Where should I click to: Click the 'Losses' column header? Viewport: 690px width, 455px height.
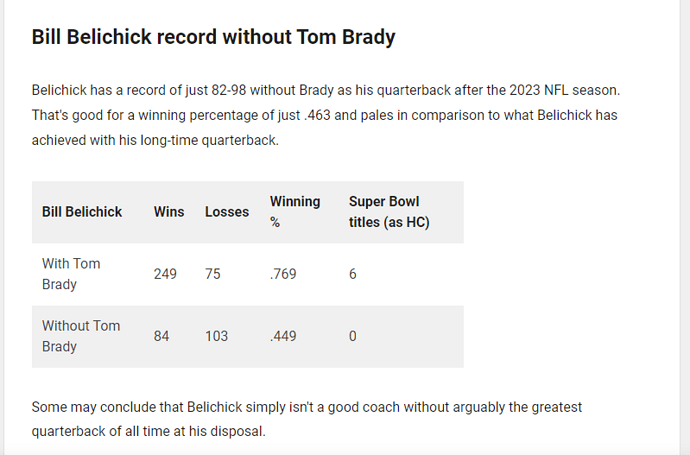(227, 212)
